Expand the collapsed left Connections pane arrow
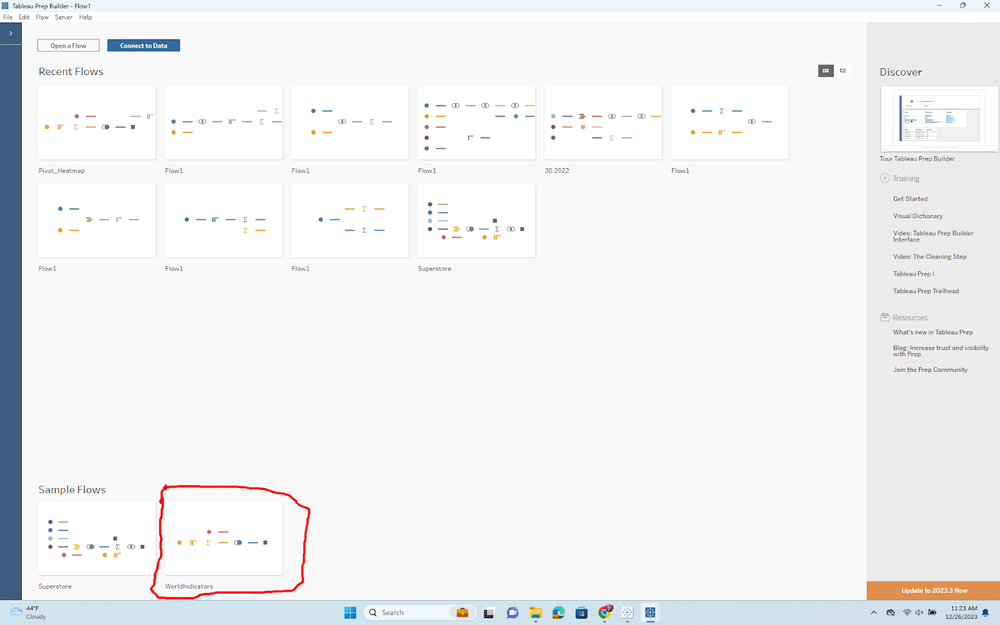Screen dimensions: 1000x625 click(10, 33)
